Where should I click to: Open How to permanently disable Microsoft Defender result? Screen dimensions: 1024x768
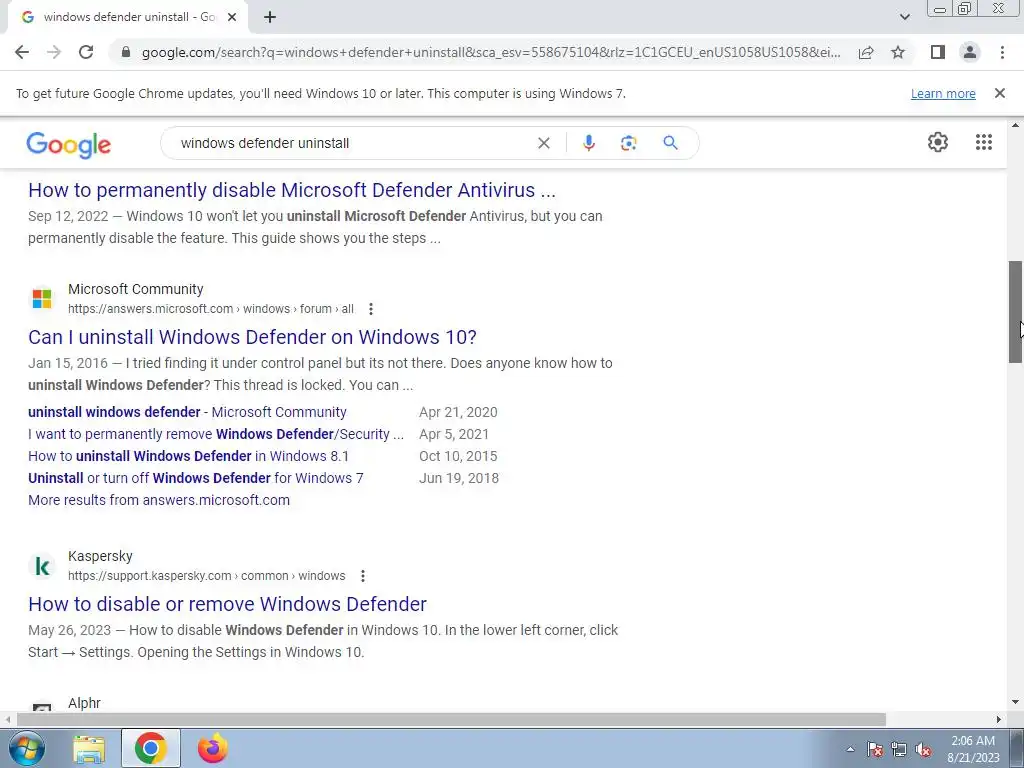(x=292, y=190)
